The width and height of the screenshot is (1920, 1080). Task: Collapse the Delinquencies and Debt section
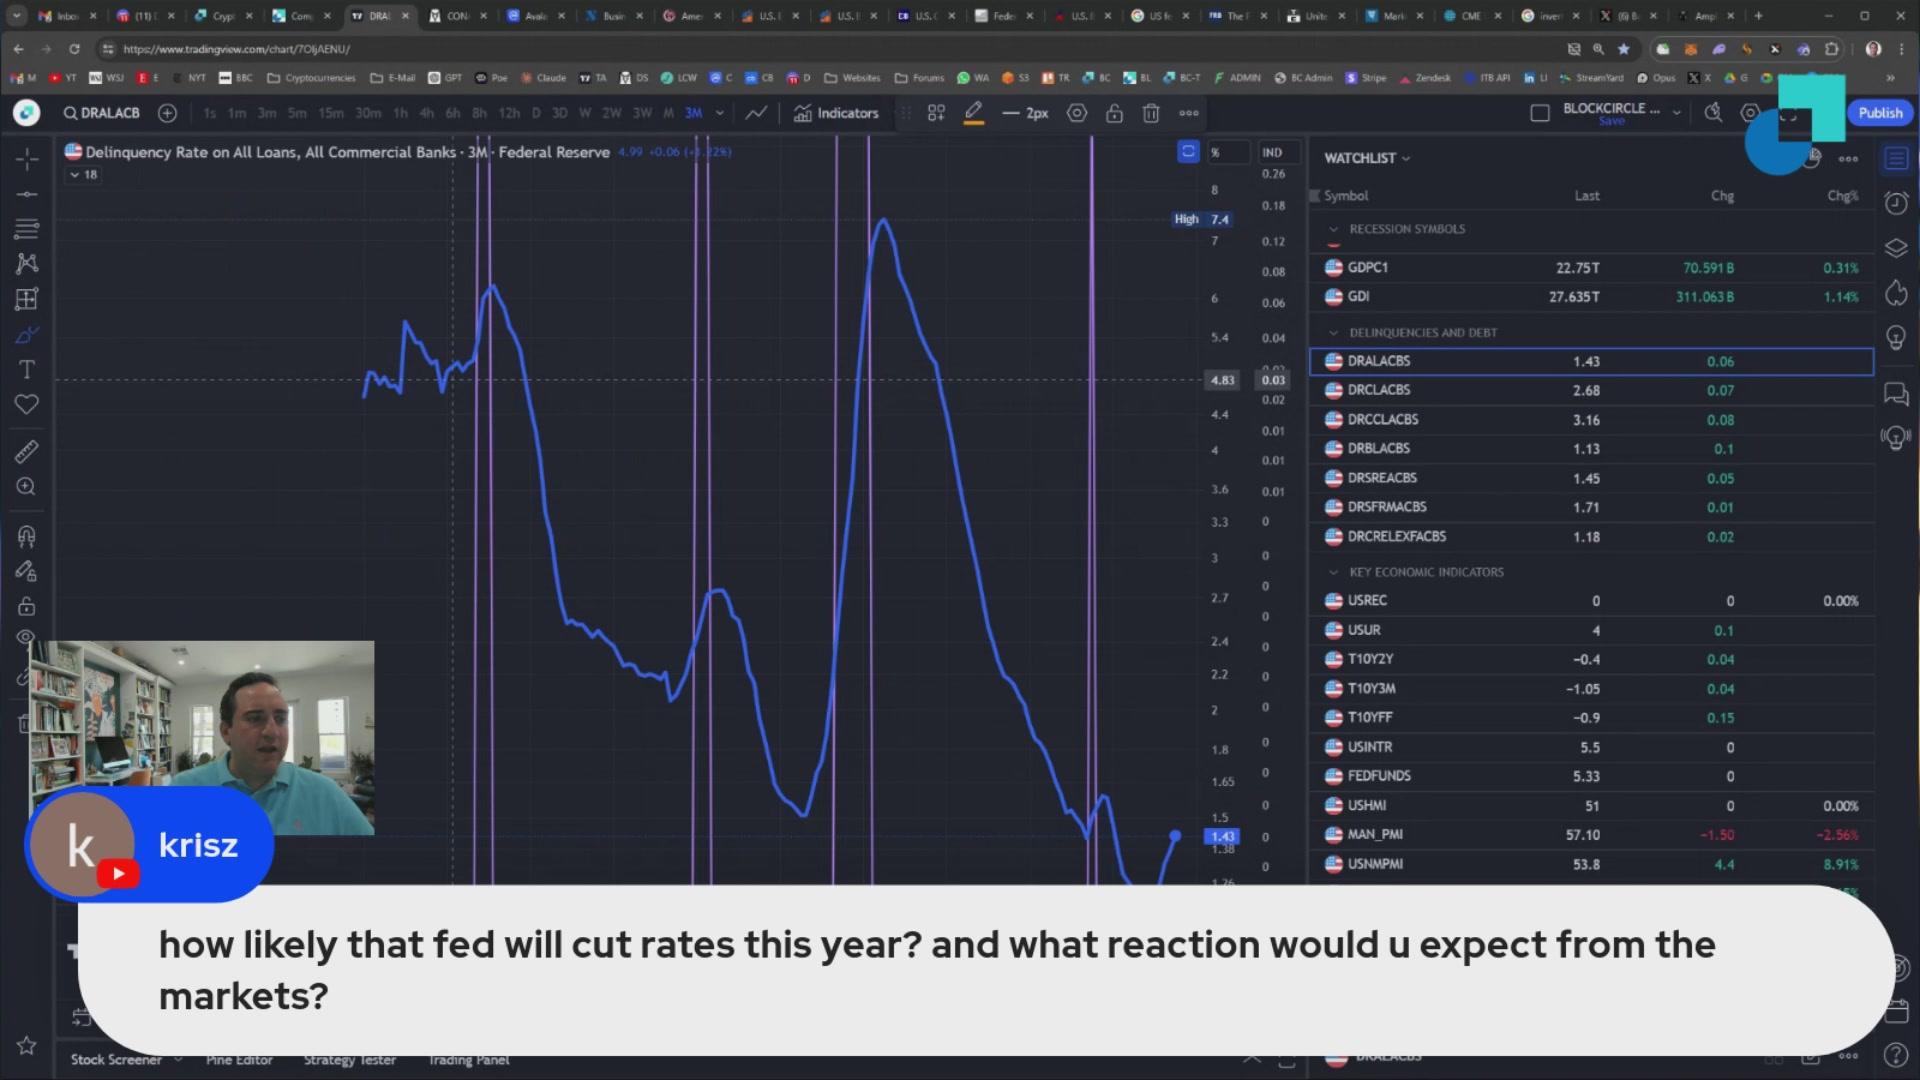[x=1333, y=333]
